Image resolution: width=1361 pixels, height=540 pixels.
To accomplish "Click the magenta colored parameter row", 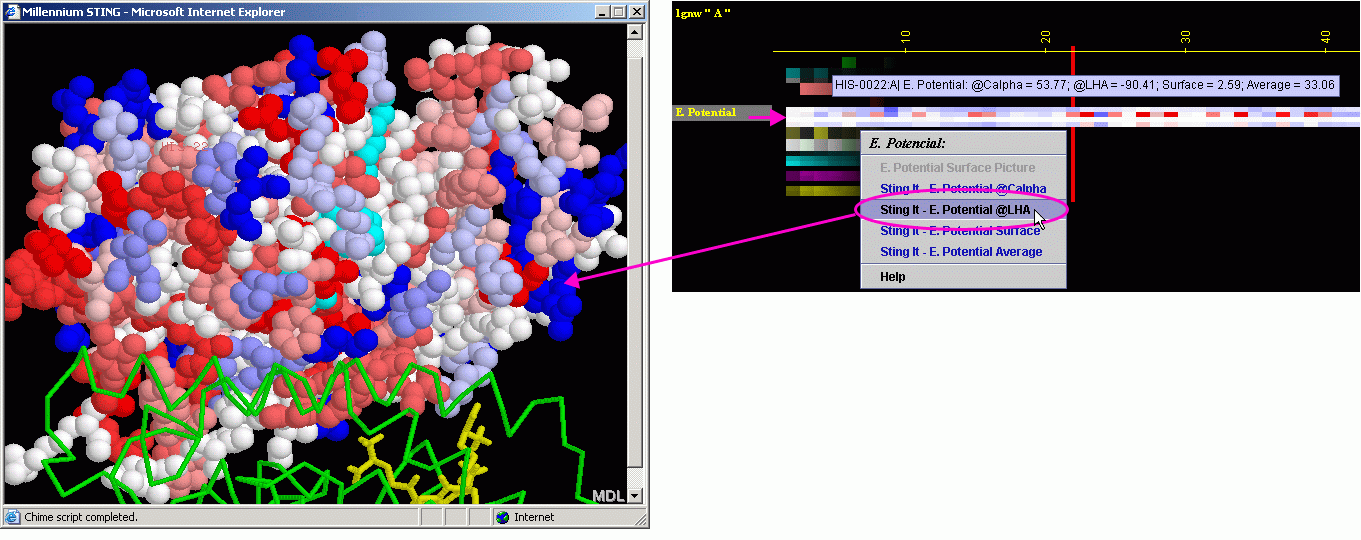I will click(x=823, y=175).
